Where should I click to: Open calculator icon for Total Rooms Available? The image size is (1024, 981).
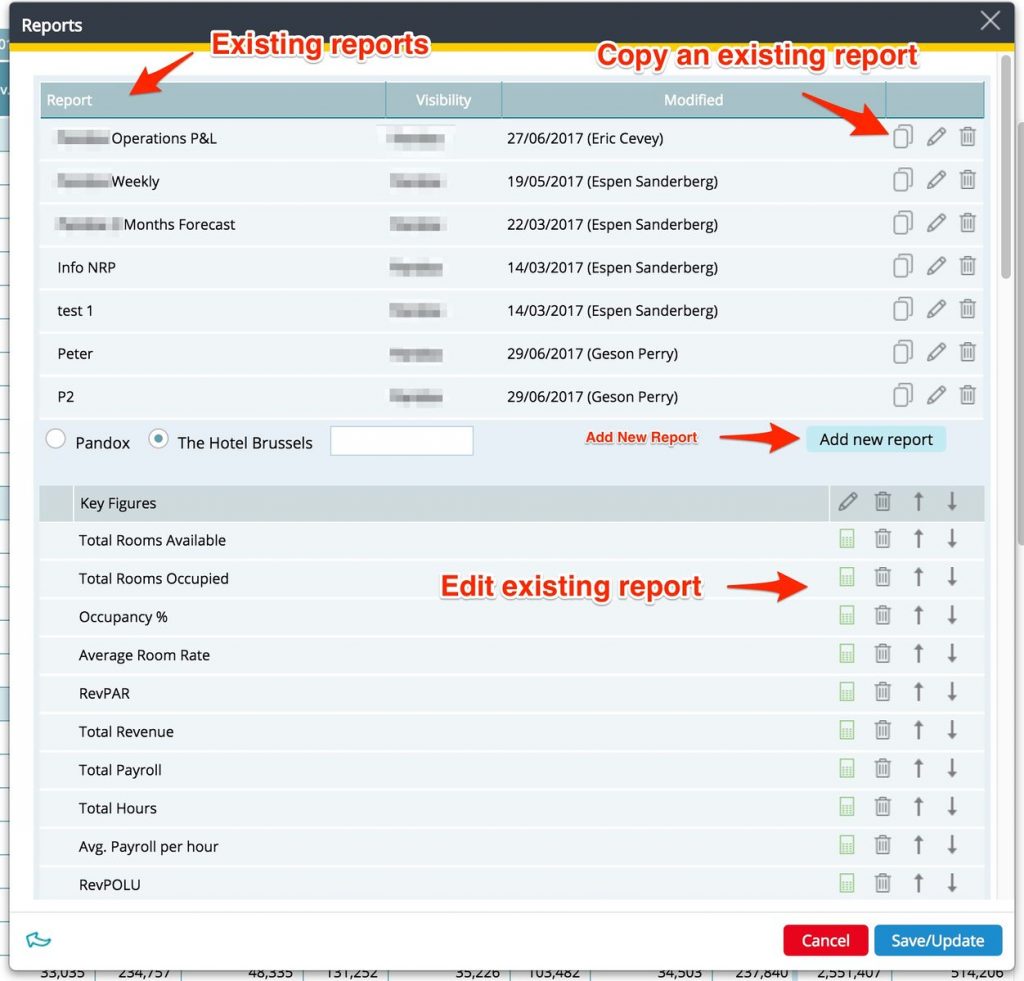pos(847,540)
